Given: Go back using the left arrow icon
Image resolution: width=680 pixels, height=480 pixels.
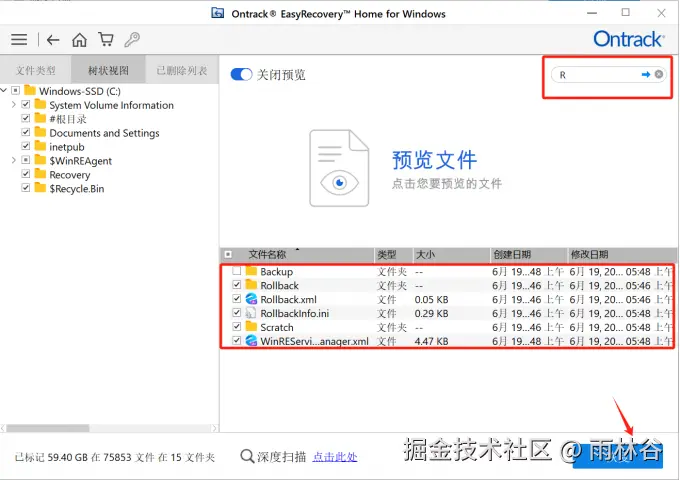Looking at the screenshot, I should point(53,40).
